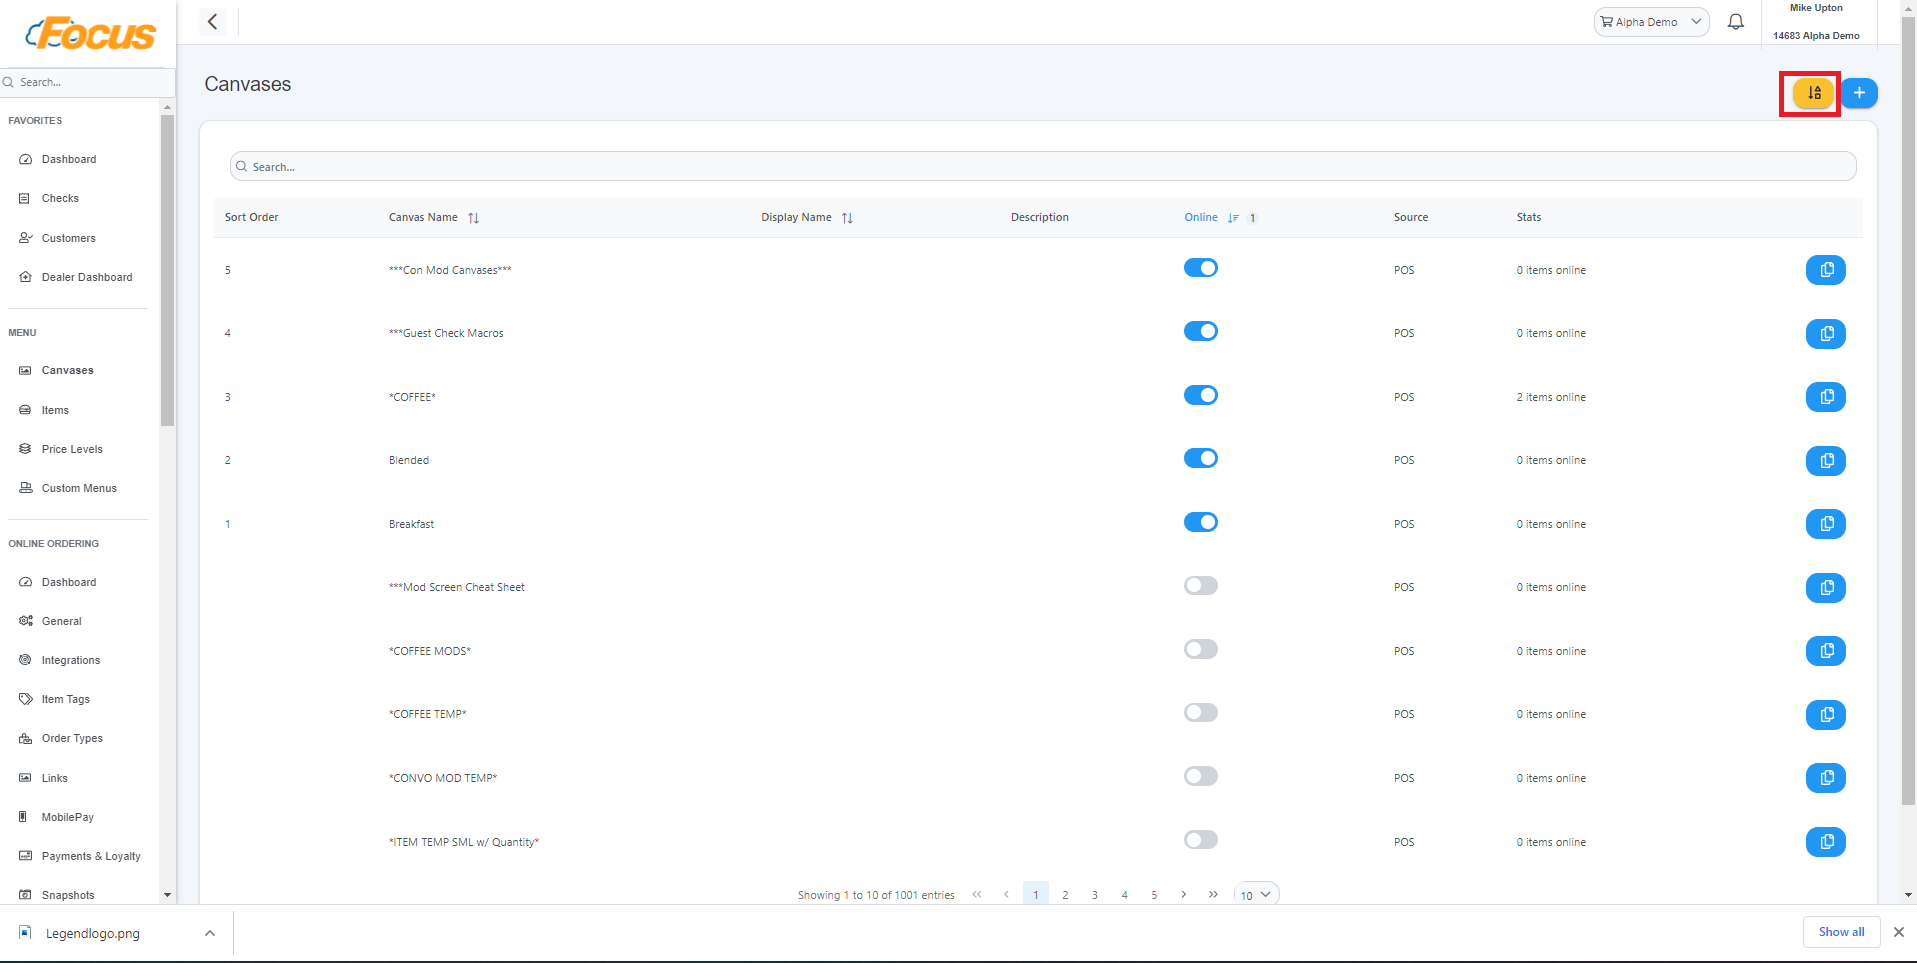Viewport: 1917px width, 963px height.
Task: Enable the *COFFEE MODS* canvas online
Action: pos(1200,649)
